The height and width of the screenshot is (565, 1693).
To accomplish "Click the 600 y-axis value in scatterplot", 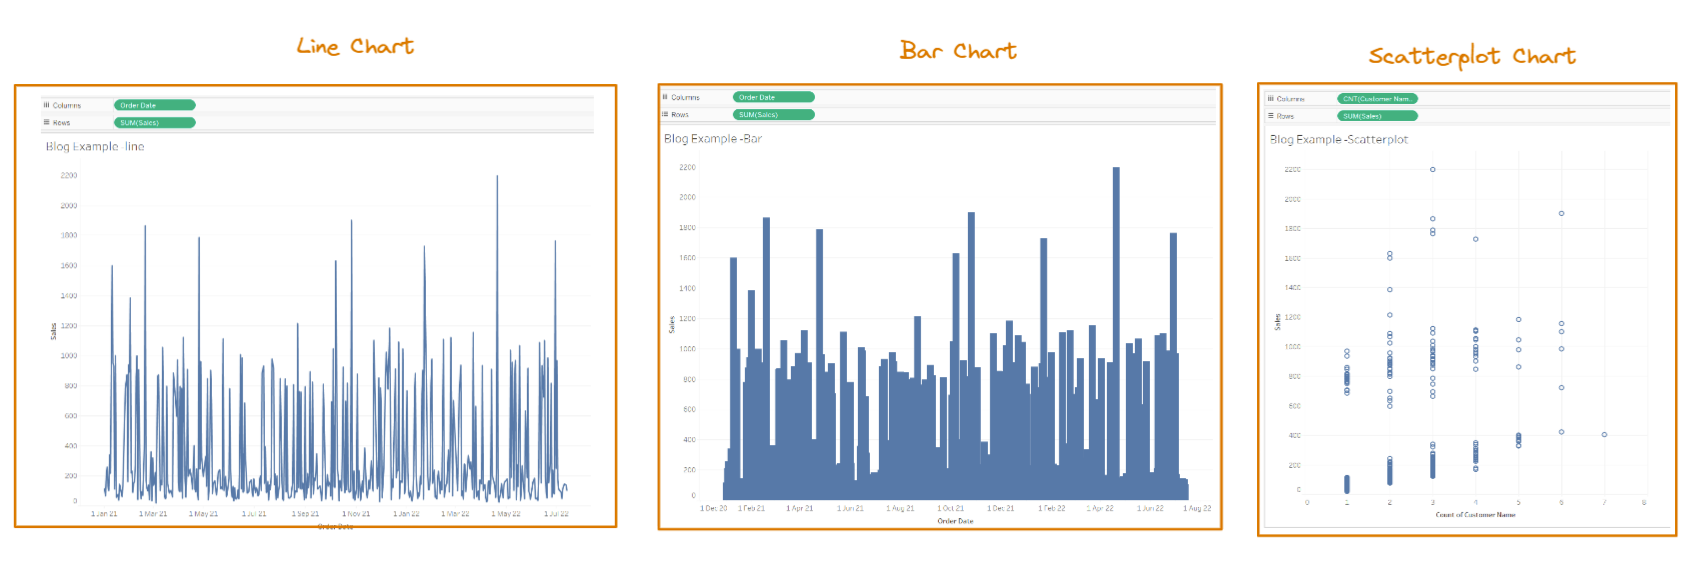I will tap(1295, 406).
